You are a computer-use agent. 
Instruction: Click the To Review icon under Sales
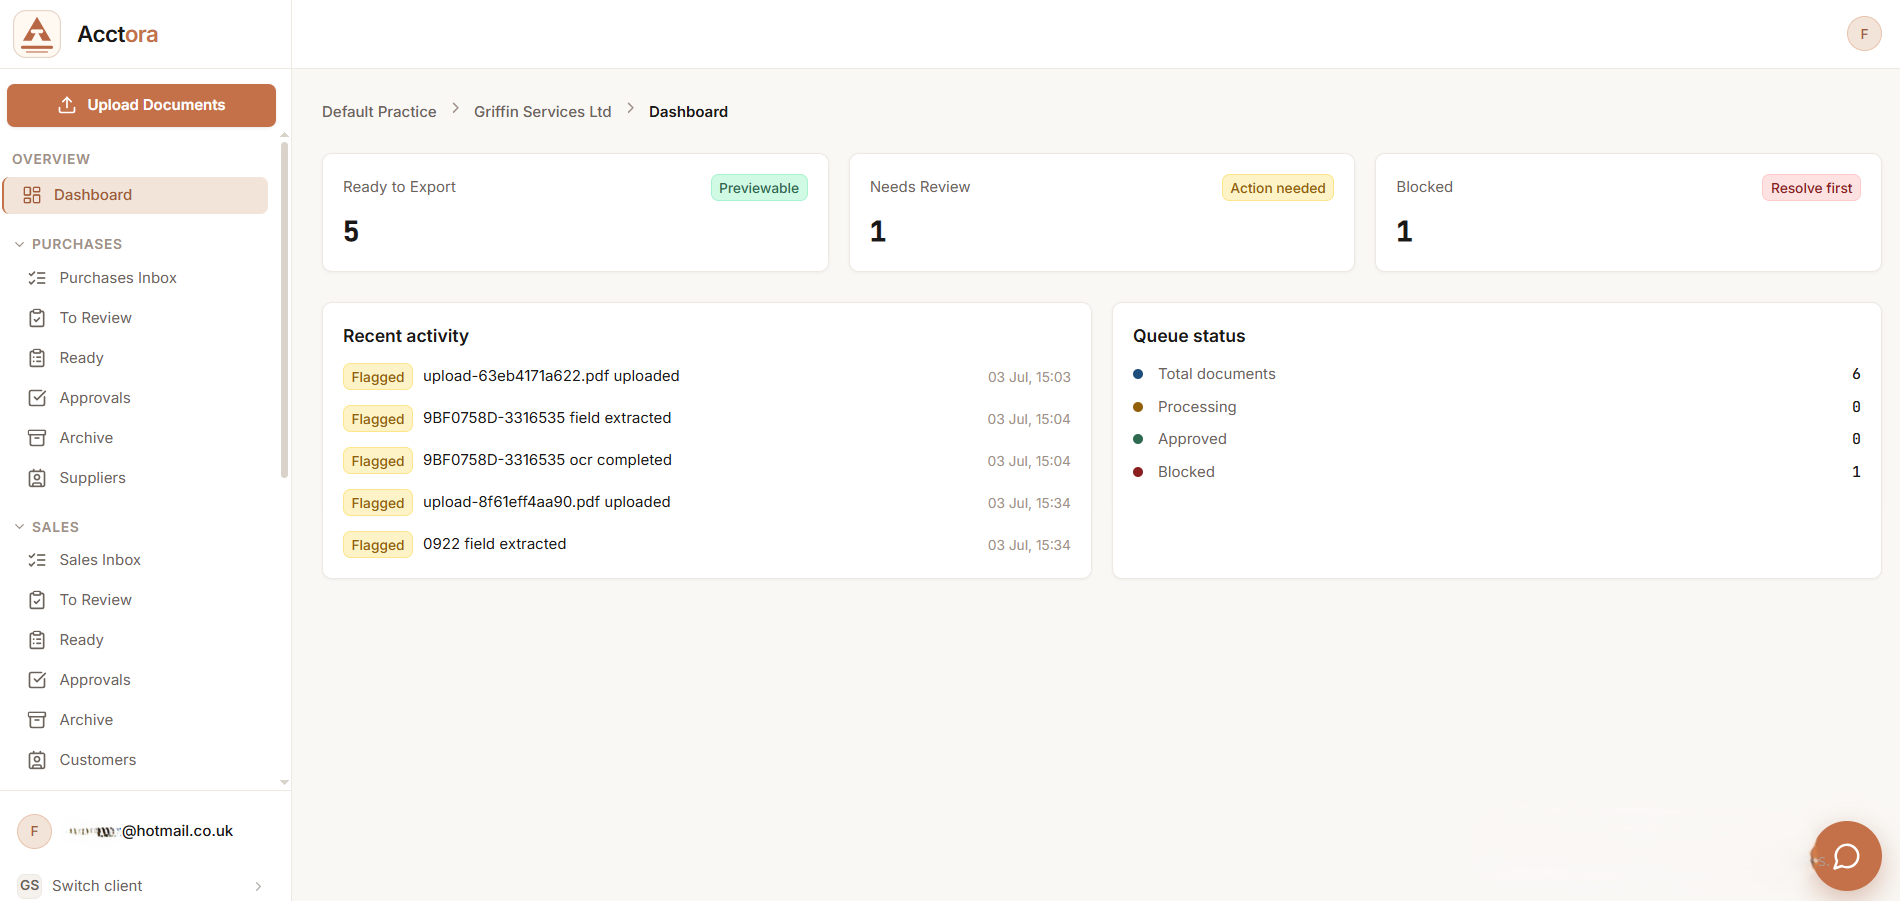[37, 600]
